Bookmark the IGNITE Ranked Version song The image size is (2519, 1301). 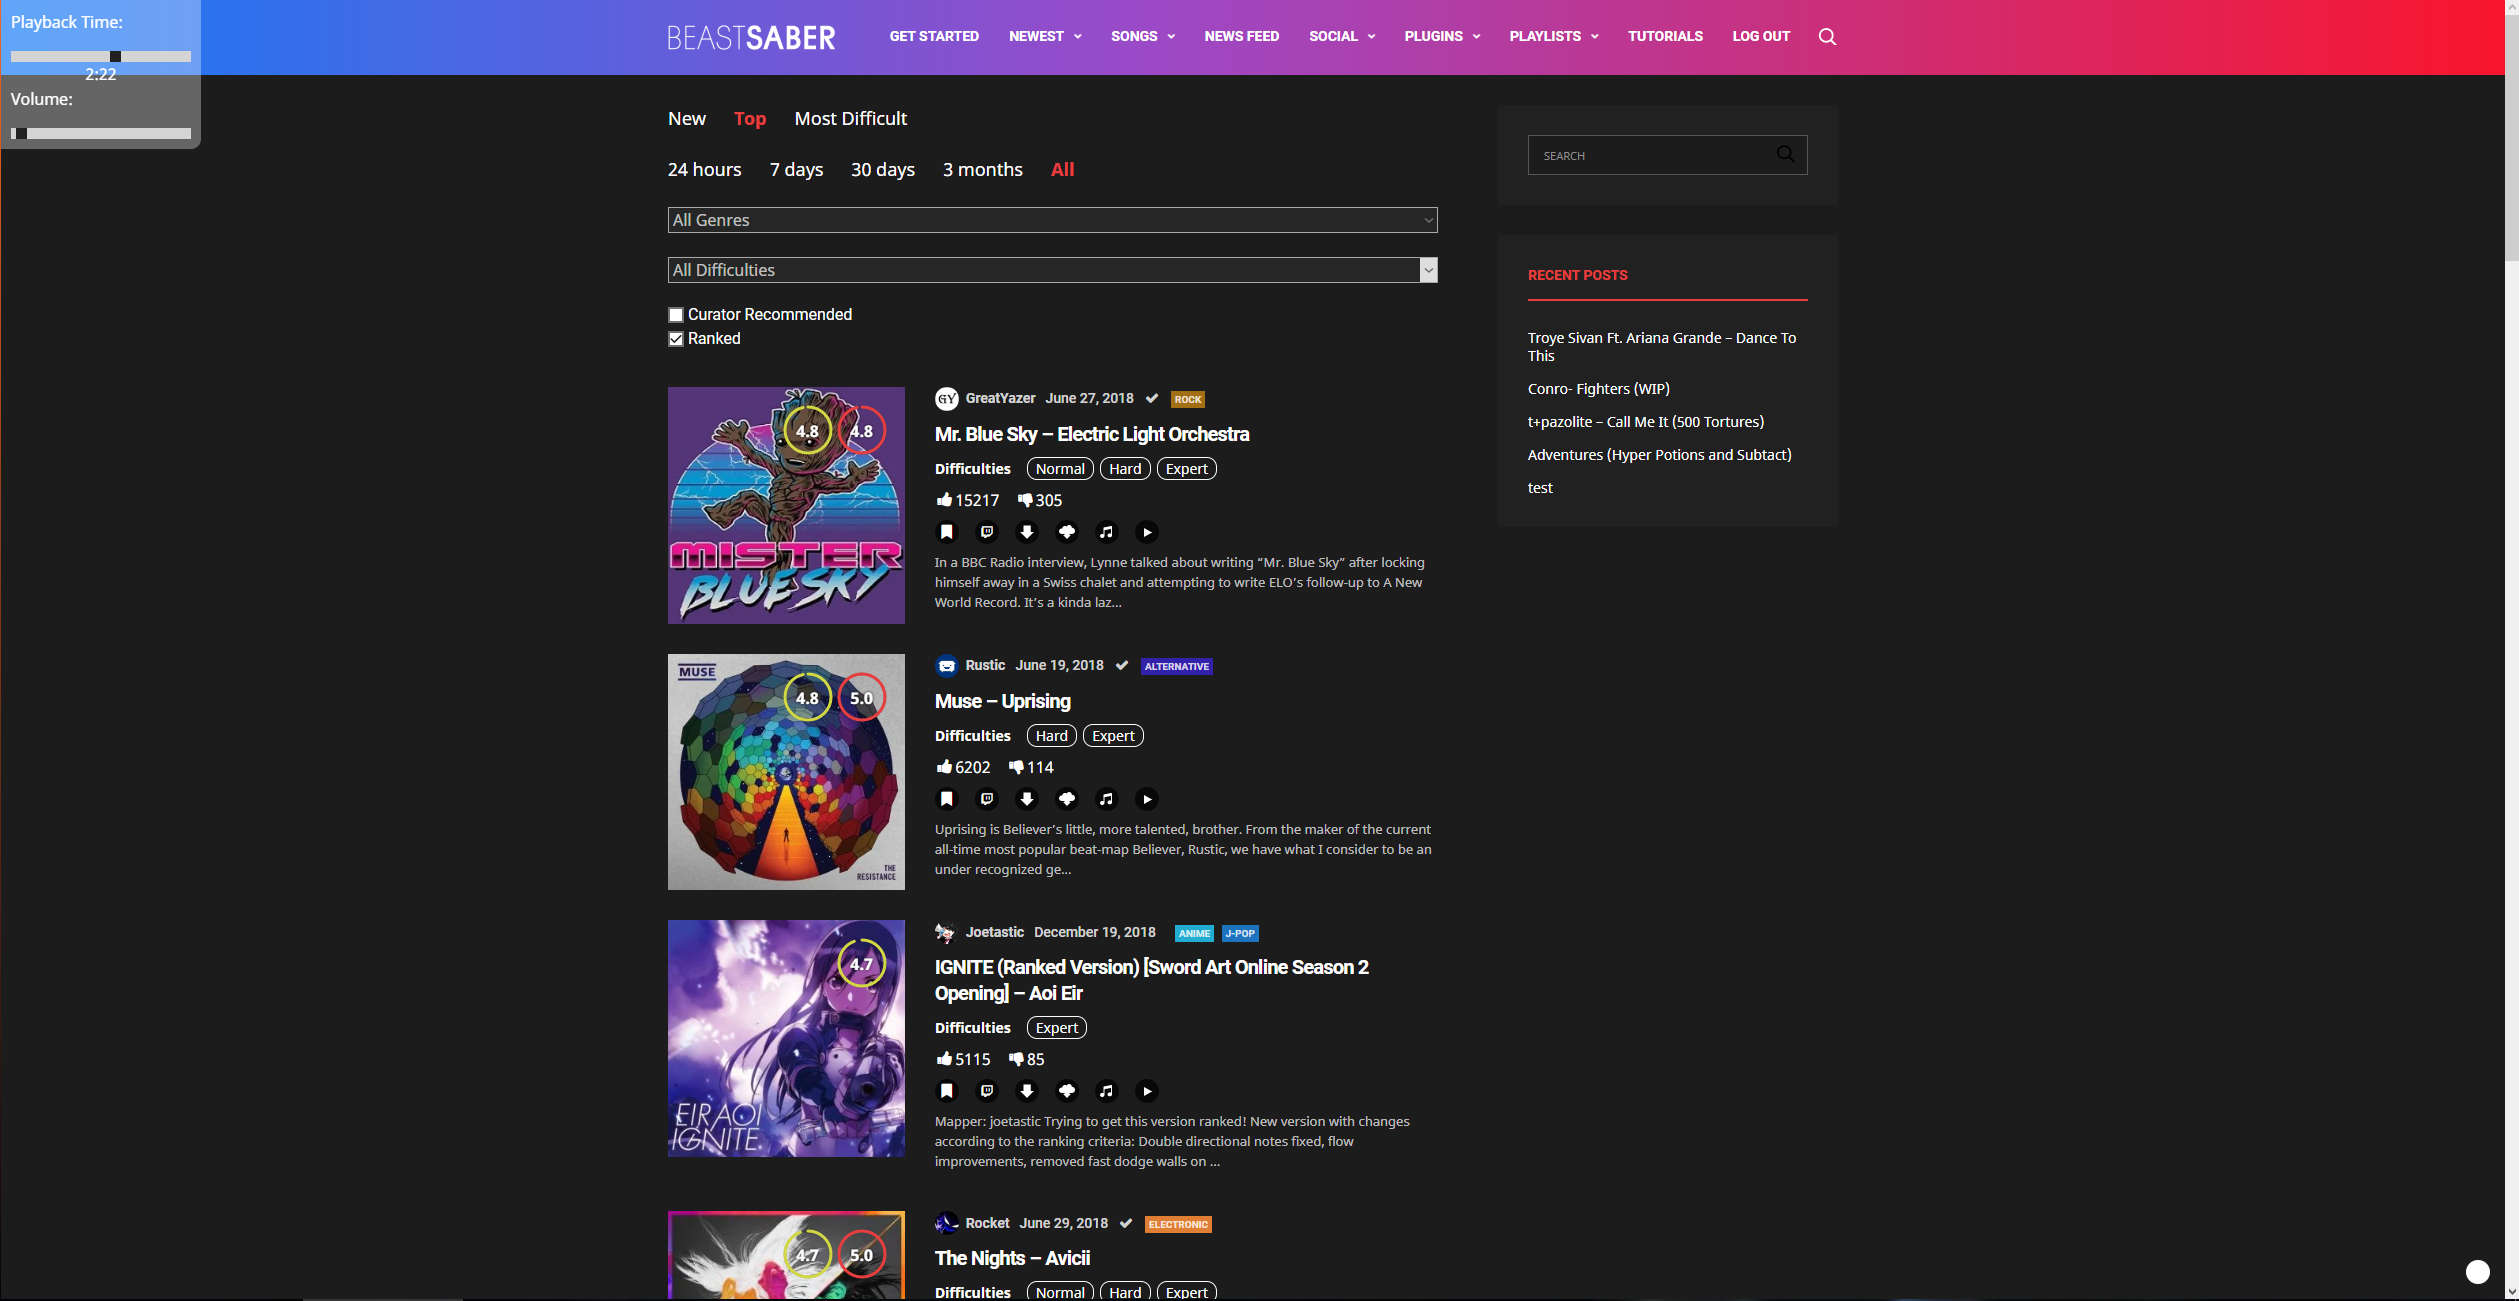(946, 1091)
